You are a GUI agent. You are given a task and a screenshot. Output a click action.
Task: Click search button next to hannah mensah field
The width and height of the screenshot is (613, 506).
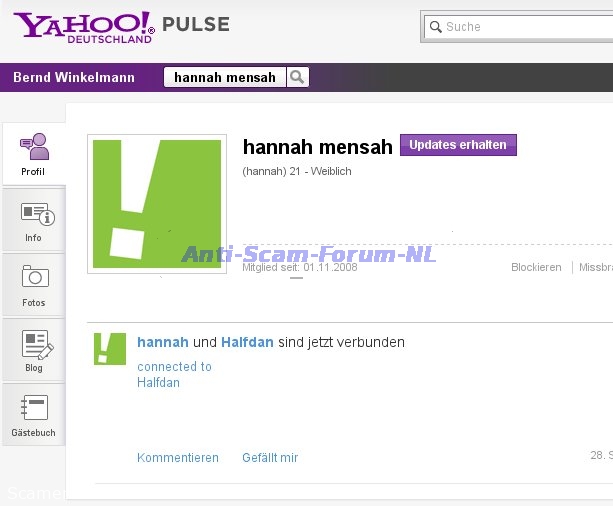(x=297, y=77)
